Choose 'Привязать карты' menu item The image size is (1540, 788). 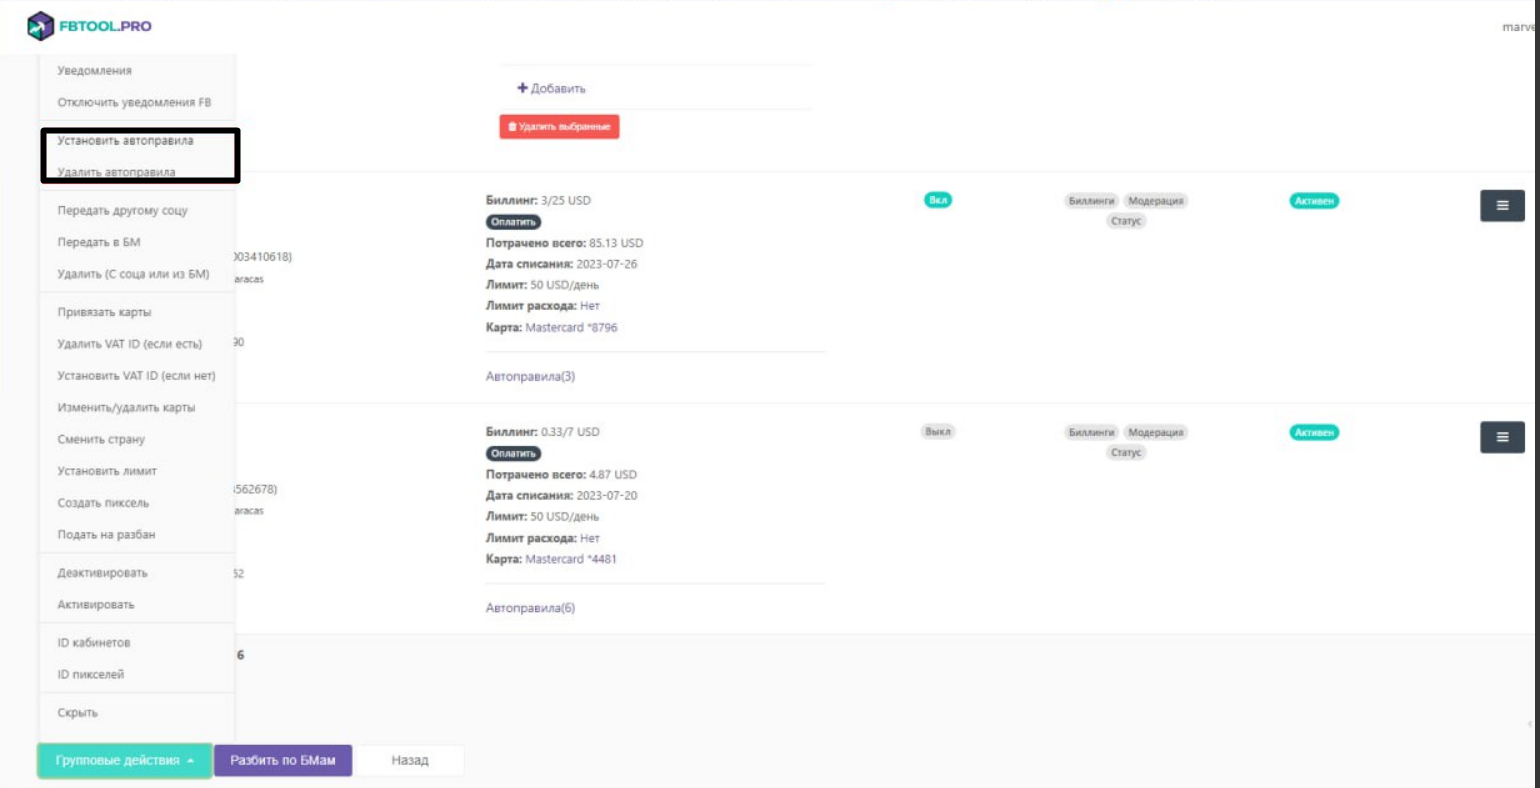tap(104, 312)
